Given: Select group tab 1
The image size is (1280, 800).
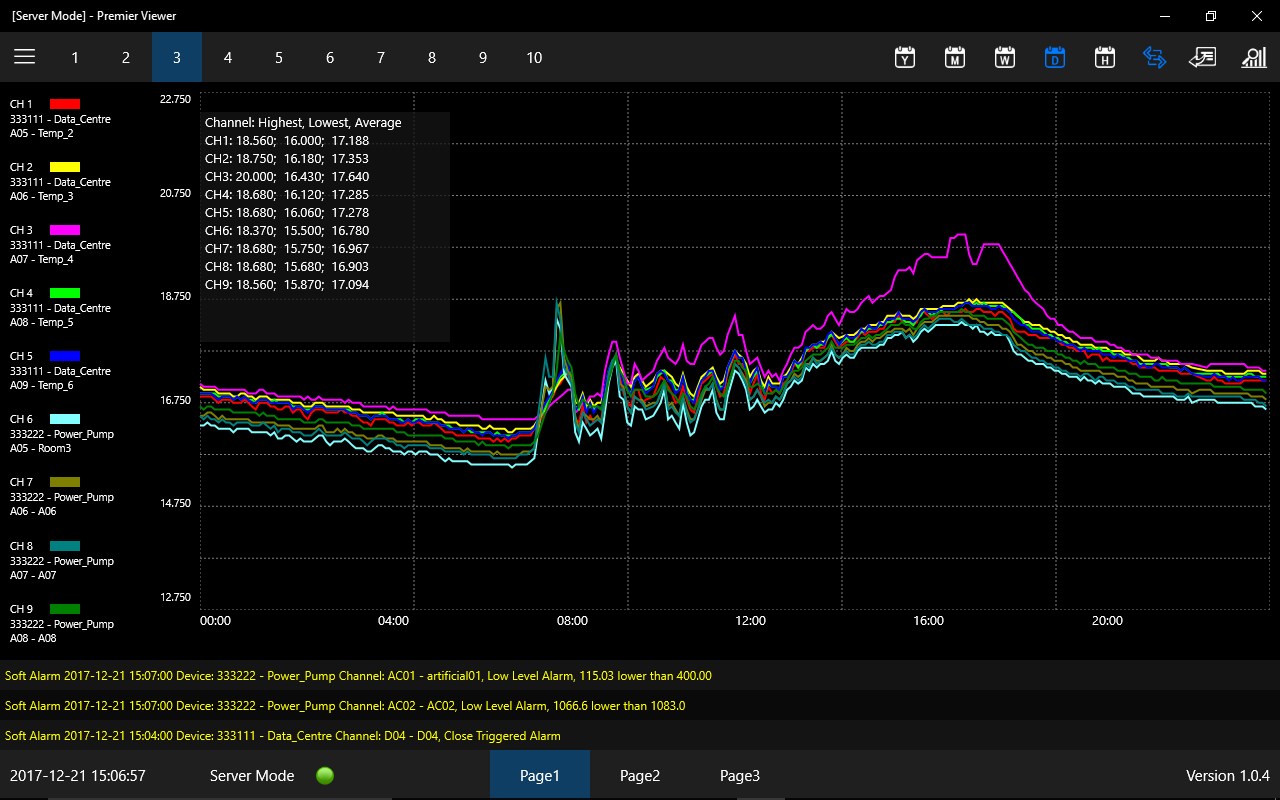Looking at the screenshot, I should pos(75,57).
